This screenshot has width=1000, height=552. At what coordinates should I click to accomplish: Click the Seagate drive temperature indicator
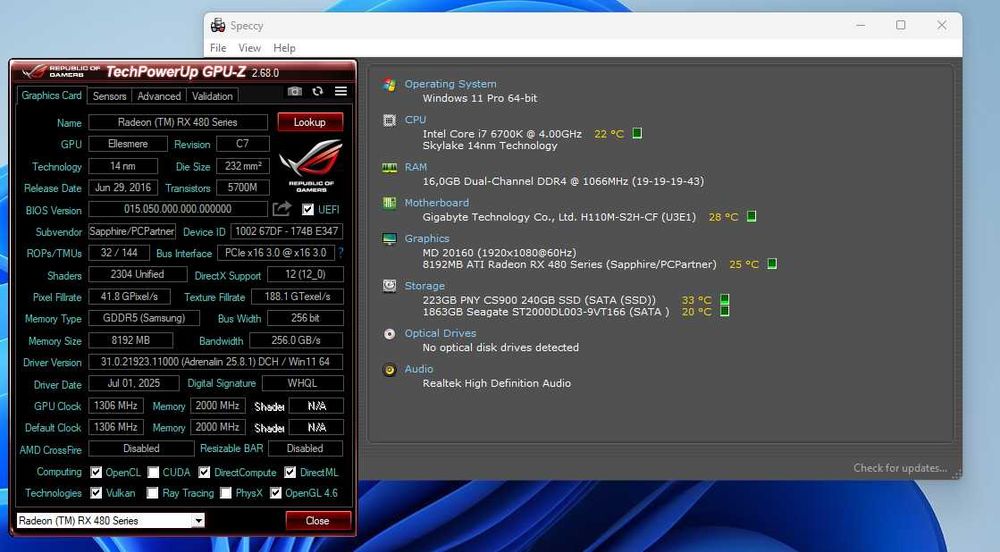[x=724, y=312]
